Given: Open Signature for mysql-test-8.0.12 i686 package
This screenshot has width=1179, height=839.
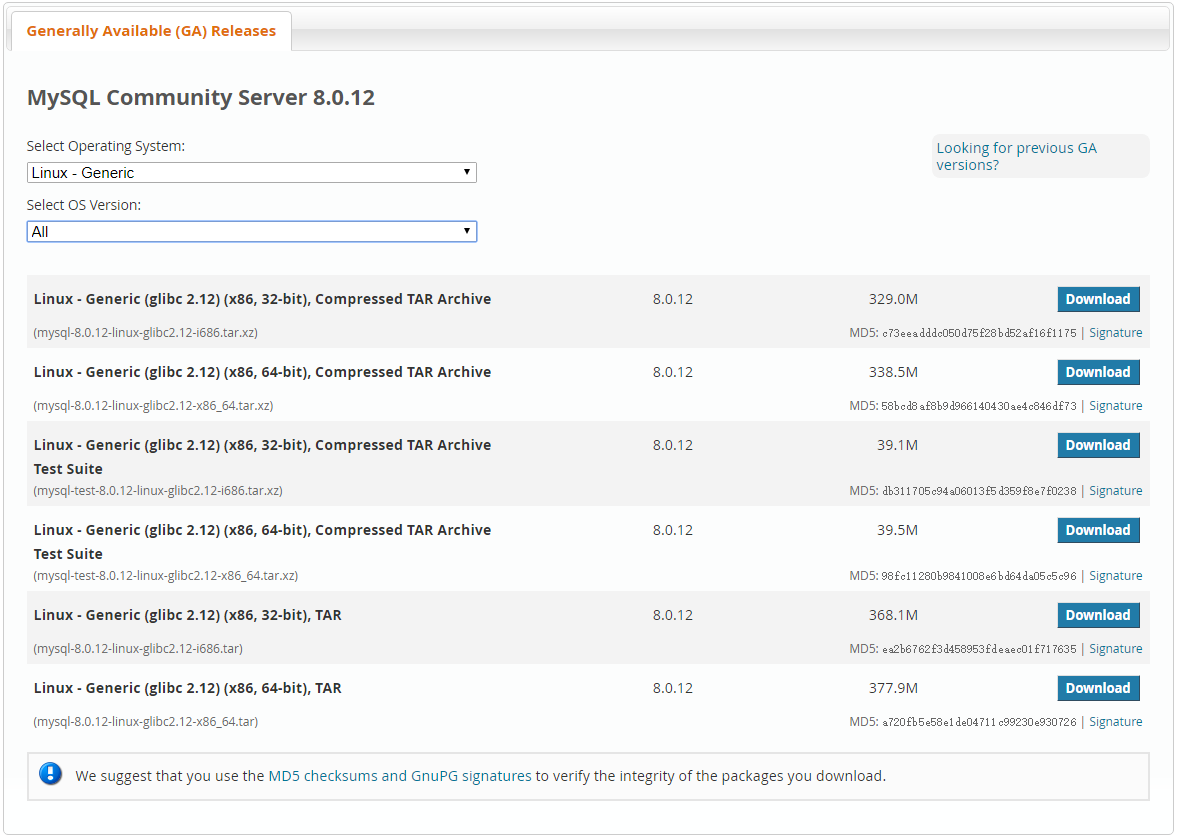Looking at the screenshot, I should 1115,490.
